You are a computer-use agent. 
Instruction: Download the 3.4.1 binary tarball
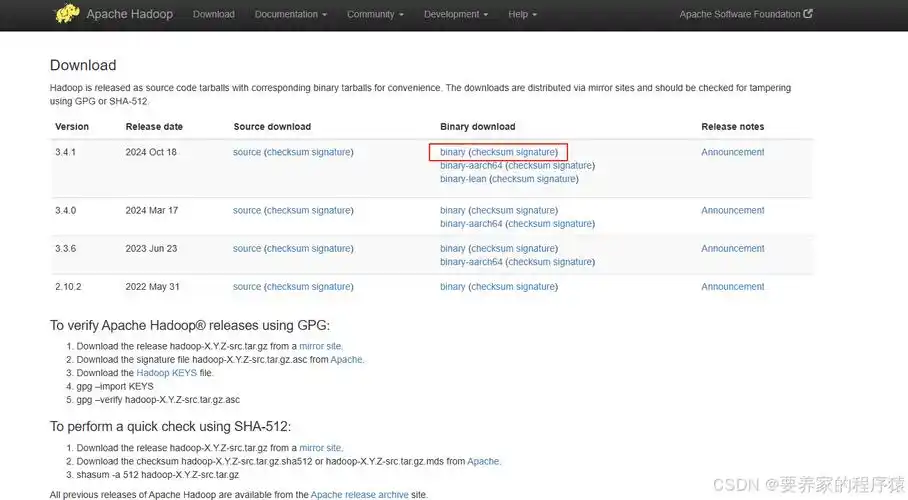pyautogui.click(x=452, y=152)
